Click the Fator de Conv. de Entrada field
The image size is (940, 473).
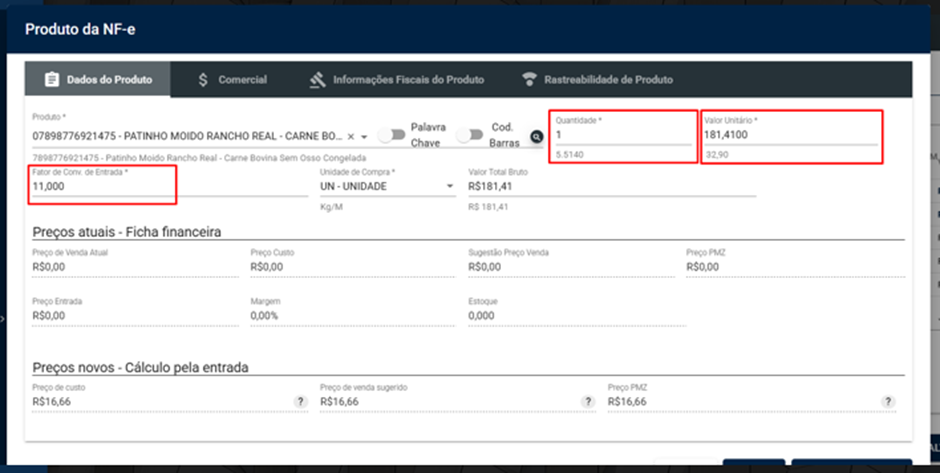(x=170, y=186)
